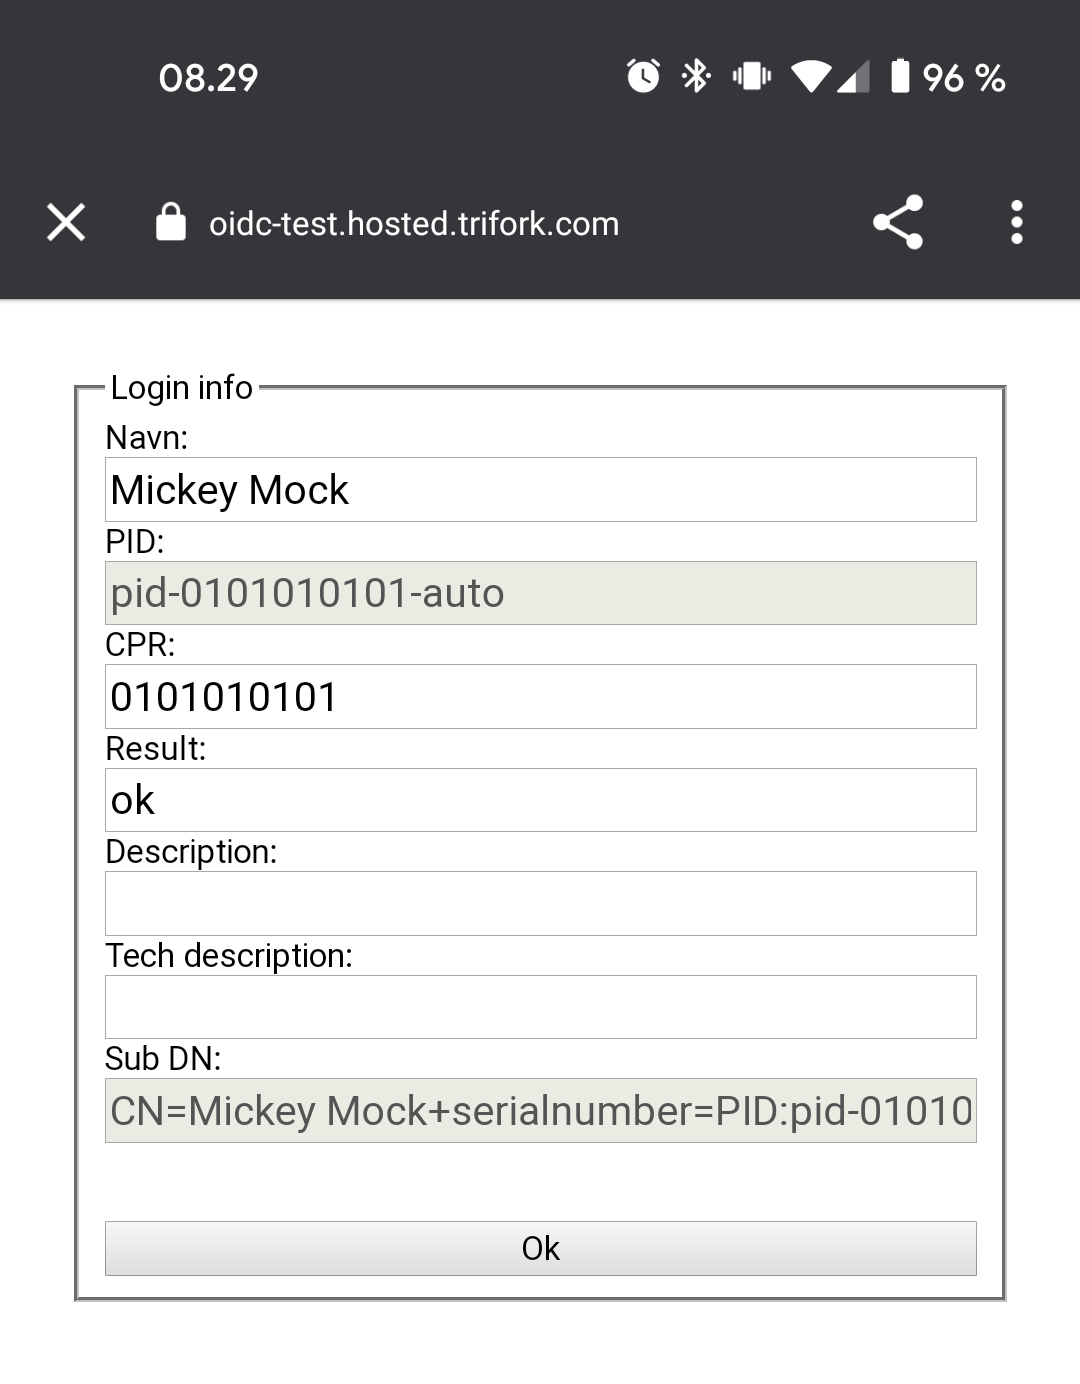
Task: Tap the Wi-Fi status icon
Action: [810, 77]
